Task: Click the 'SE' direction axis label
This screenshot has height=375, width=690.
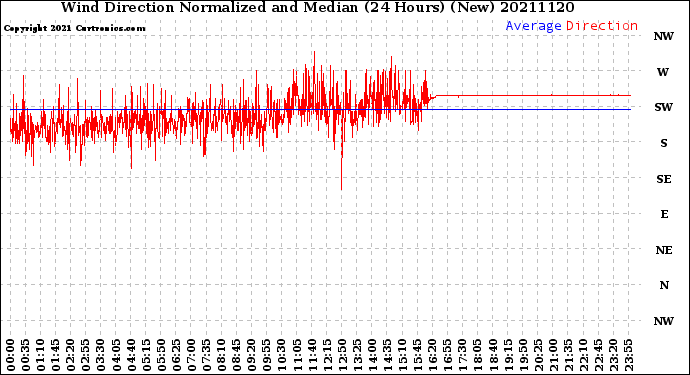Action: pos(664,179)
